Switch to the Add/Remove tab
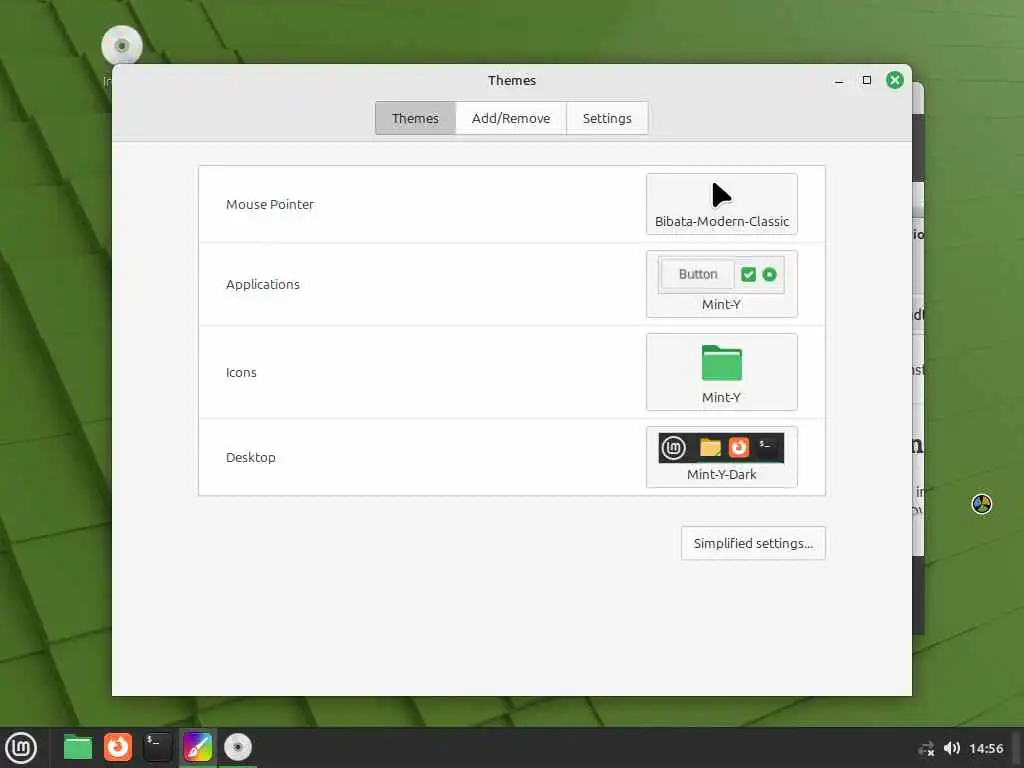Screen dimensions: 1024x768 tap(511, 118)
